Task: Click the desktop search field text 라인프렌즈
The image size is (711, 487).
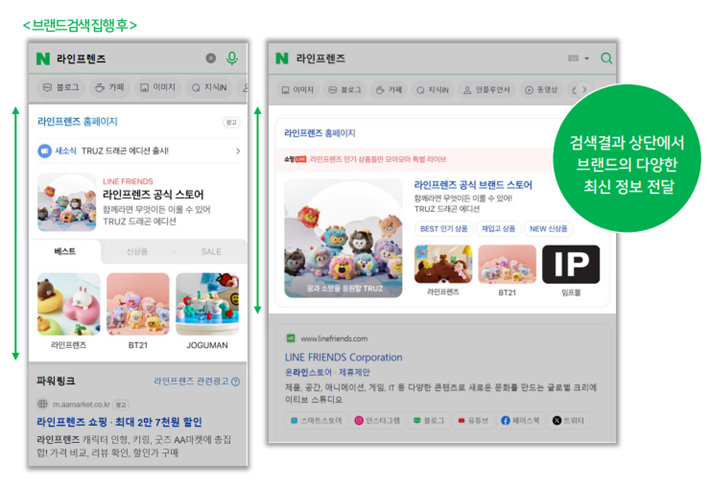Action: (x=321, y=58)
